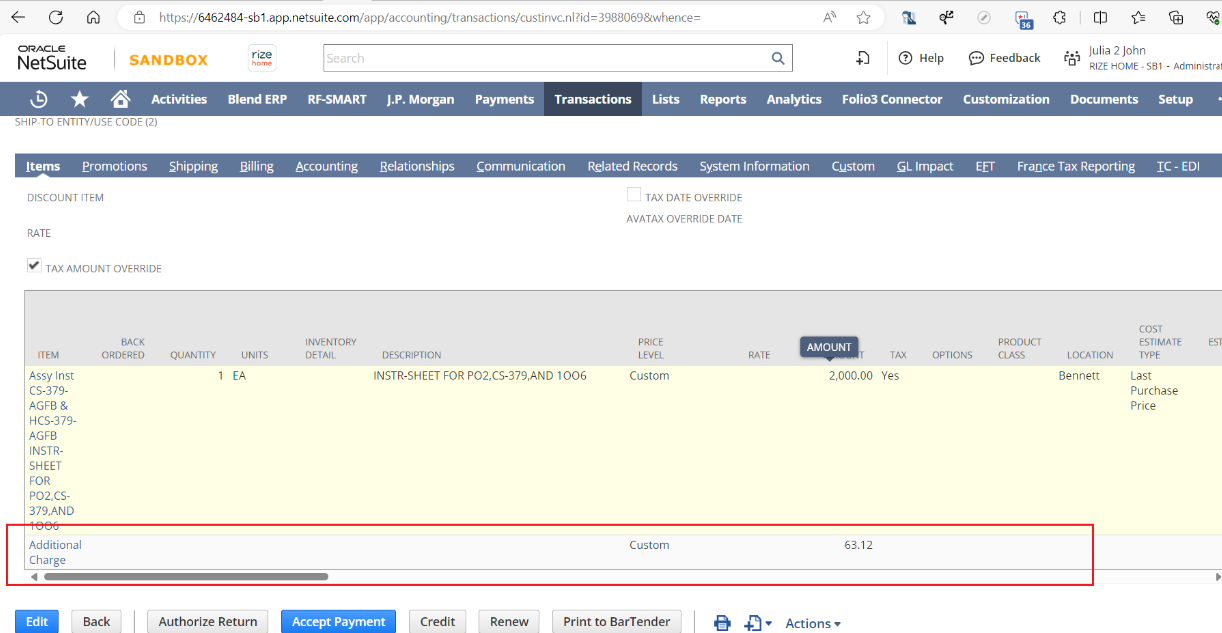
Task: Click the print icon near Actions
Action: 722,623
